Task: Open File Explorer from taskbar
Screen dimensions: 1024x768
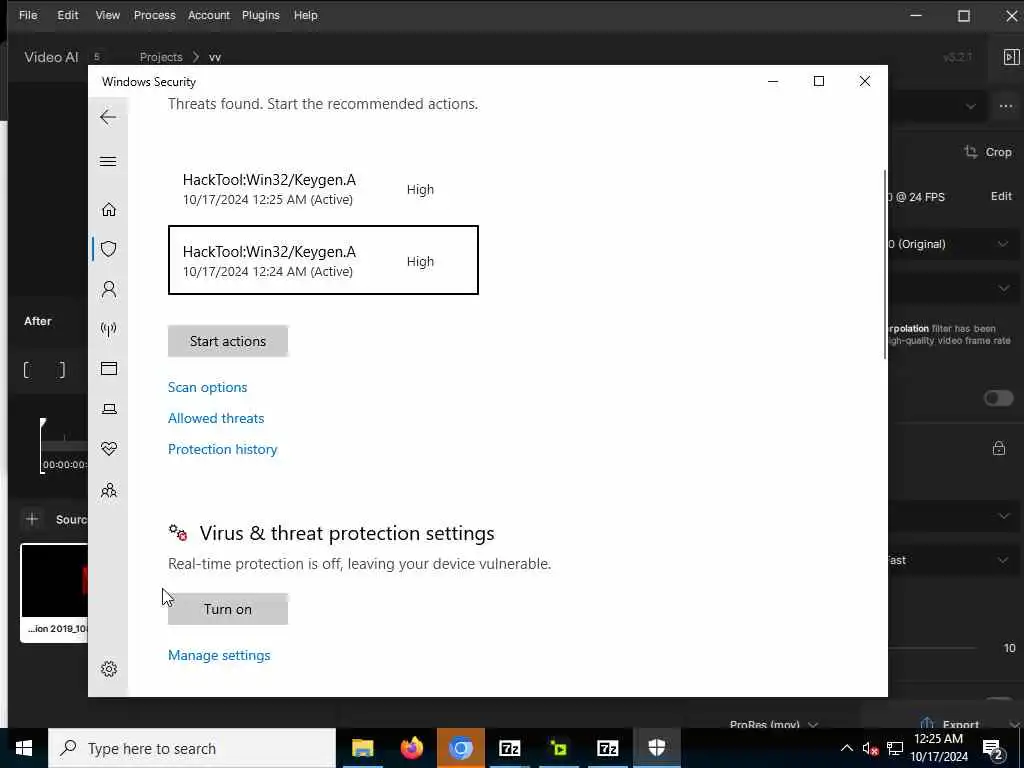Action: coord(362,748)
